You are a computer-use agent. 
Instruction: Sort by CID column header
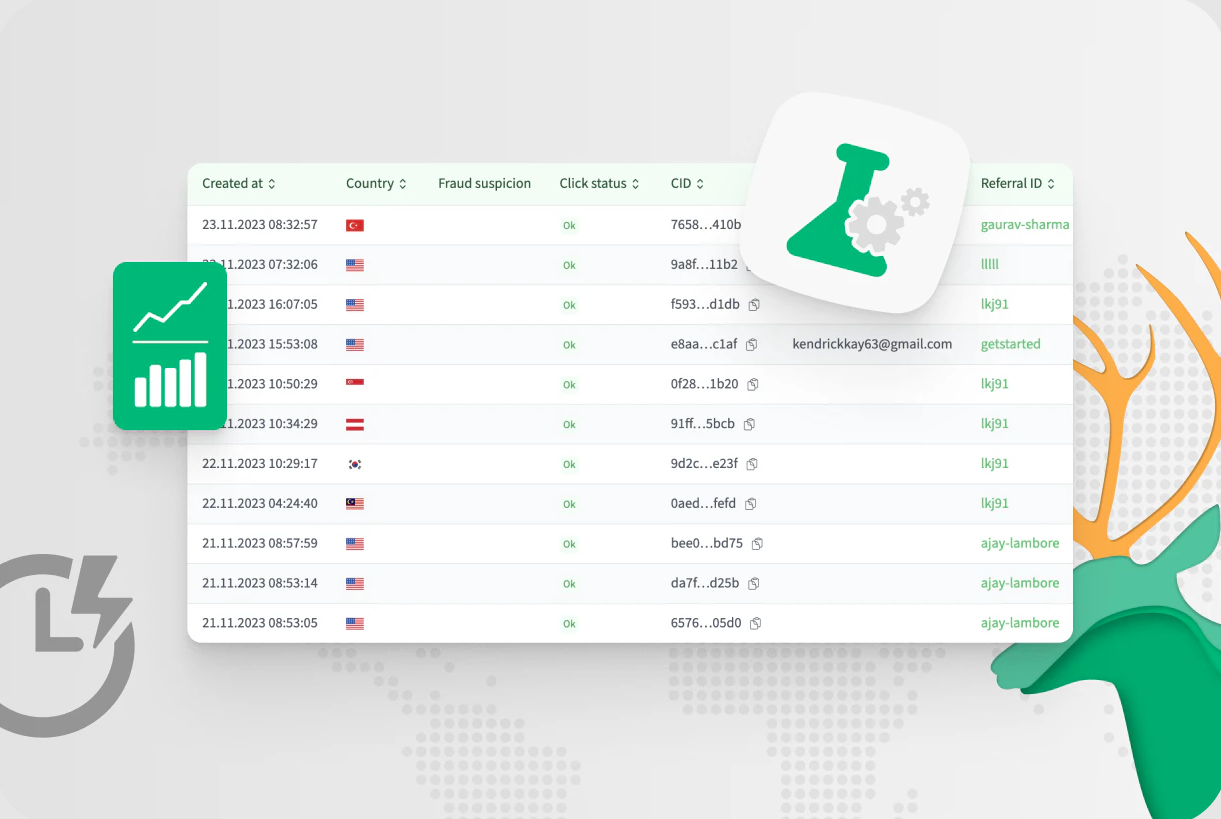[x=687, y=184]
